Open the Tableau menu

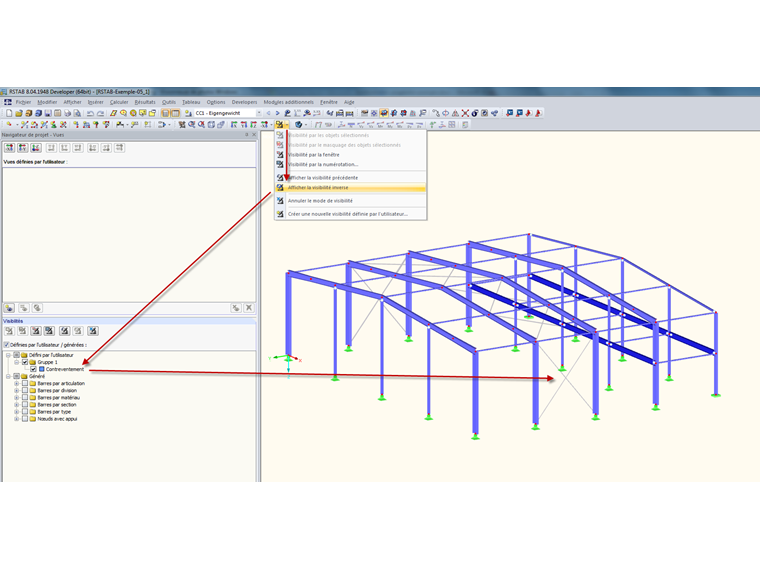pyautogui.click(x=191, y=102)
